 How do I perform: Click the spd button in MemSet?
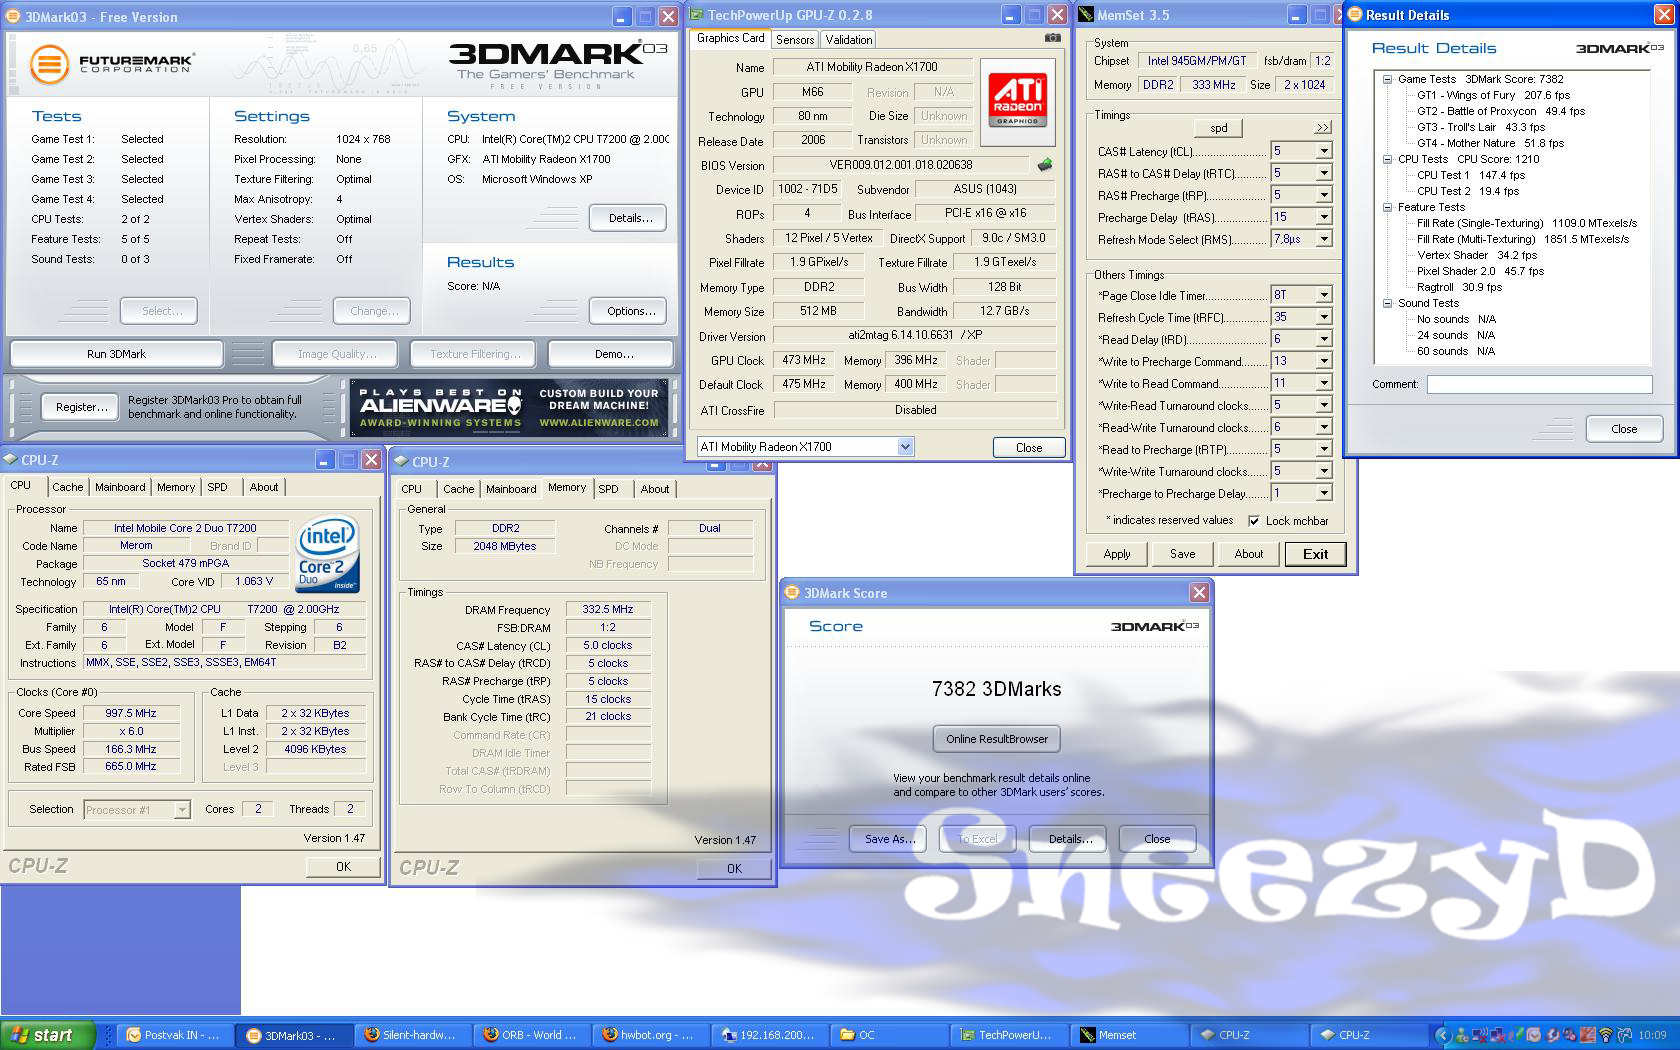(x=1219, y=128)
